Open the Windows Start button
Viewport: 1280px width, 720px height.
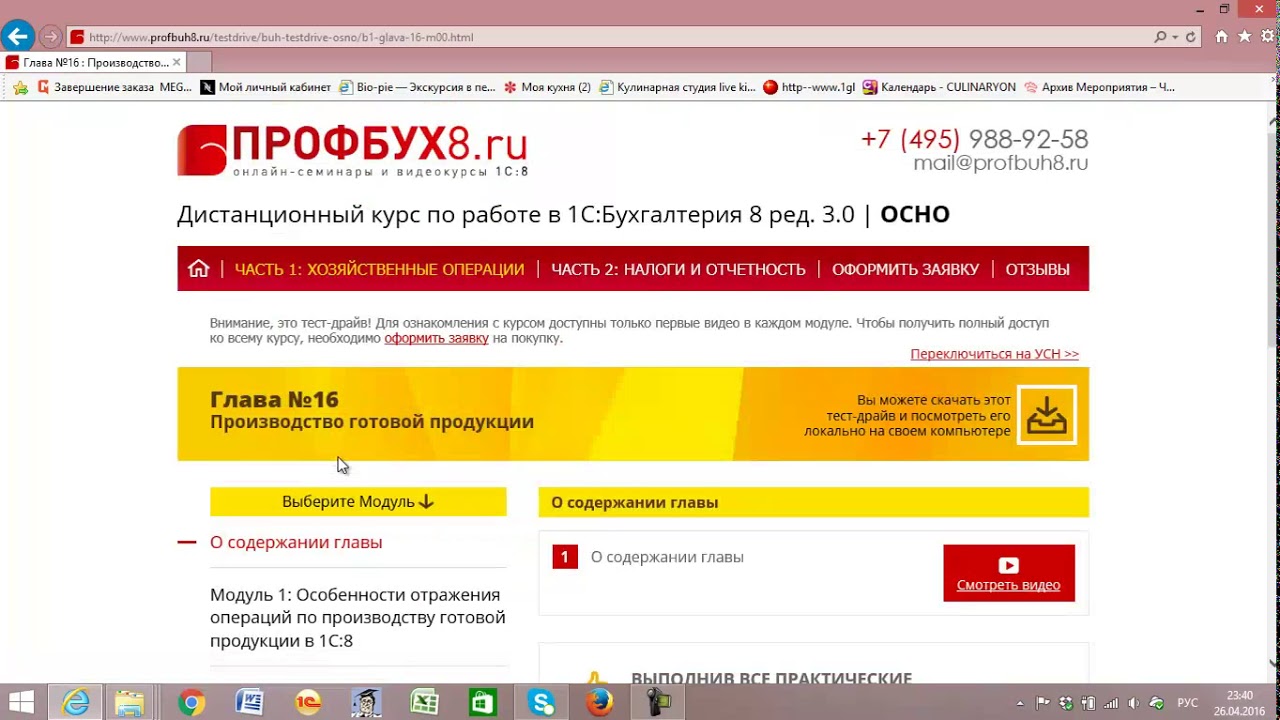(x=21, y=703)
